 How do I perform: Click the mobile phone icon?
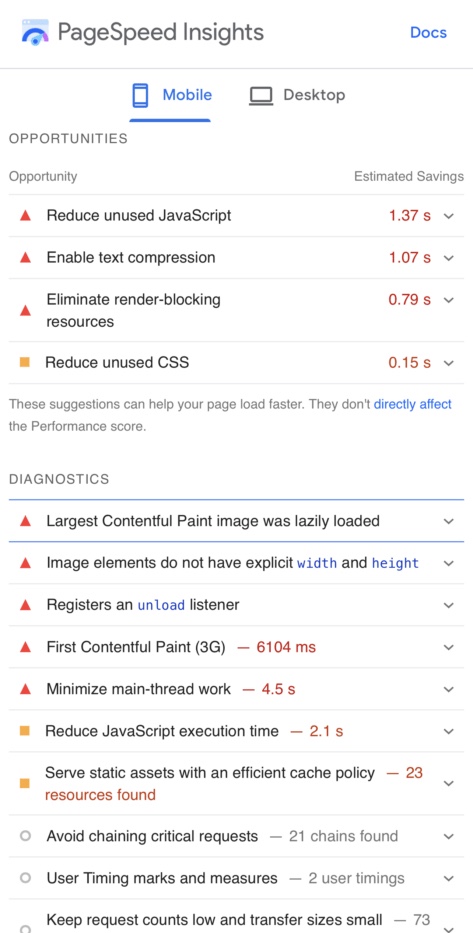coord(140,95)
